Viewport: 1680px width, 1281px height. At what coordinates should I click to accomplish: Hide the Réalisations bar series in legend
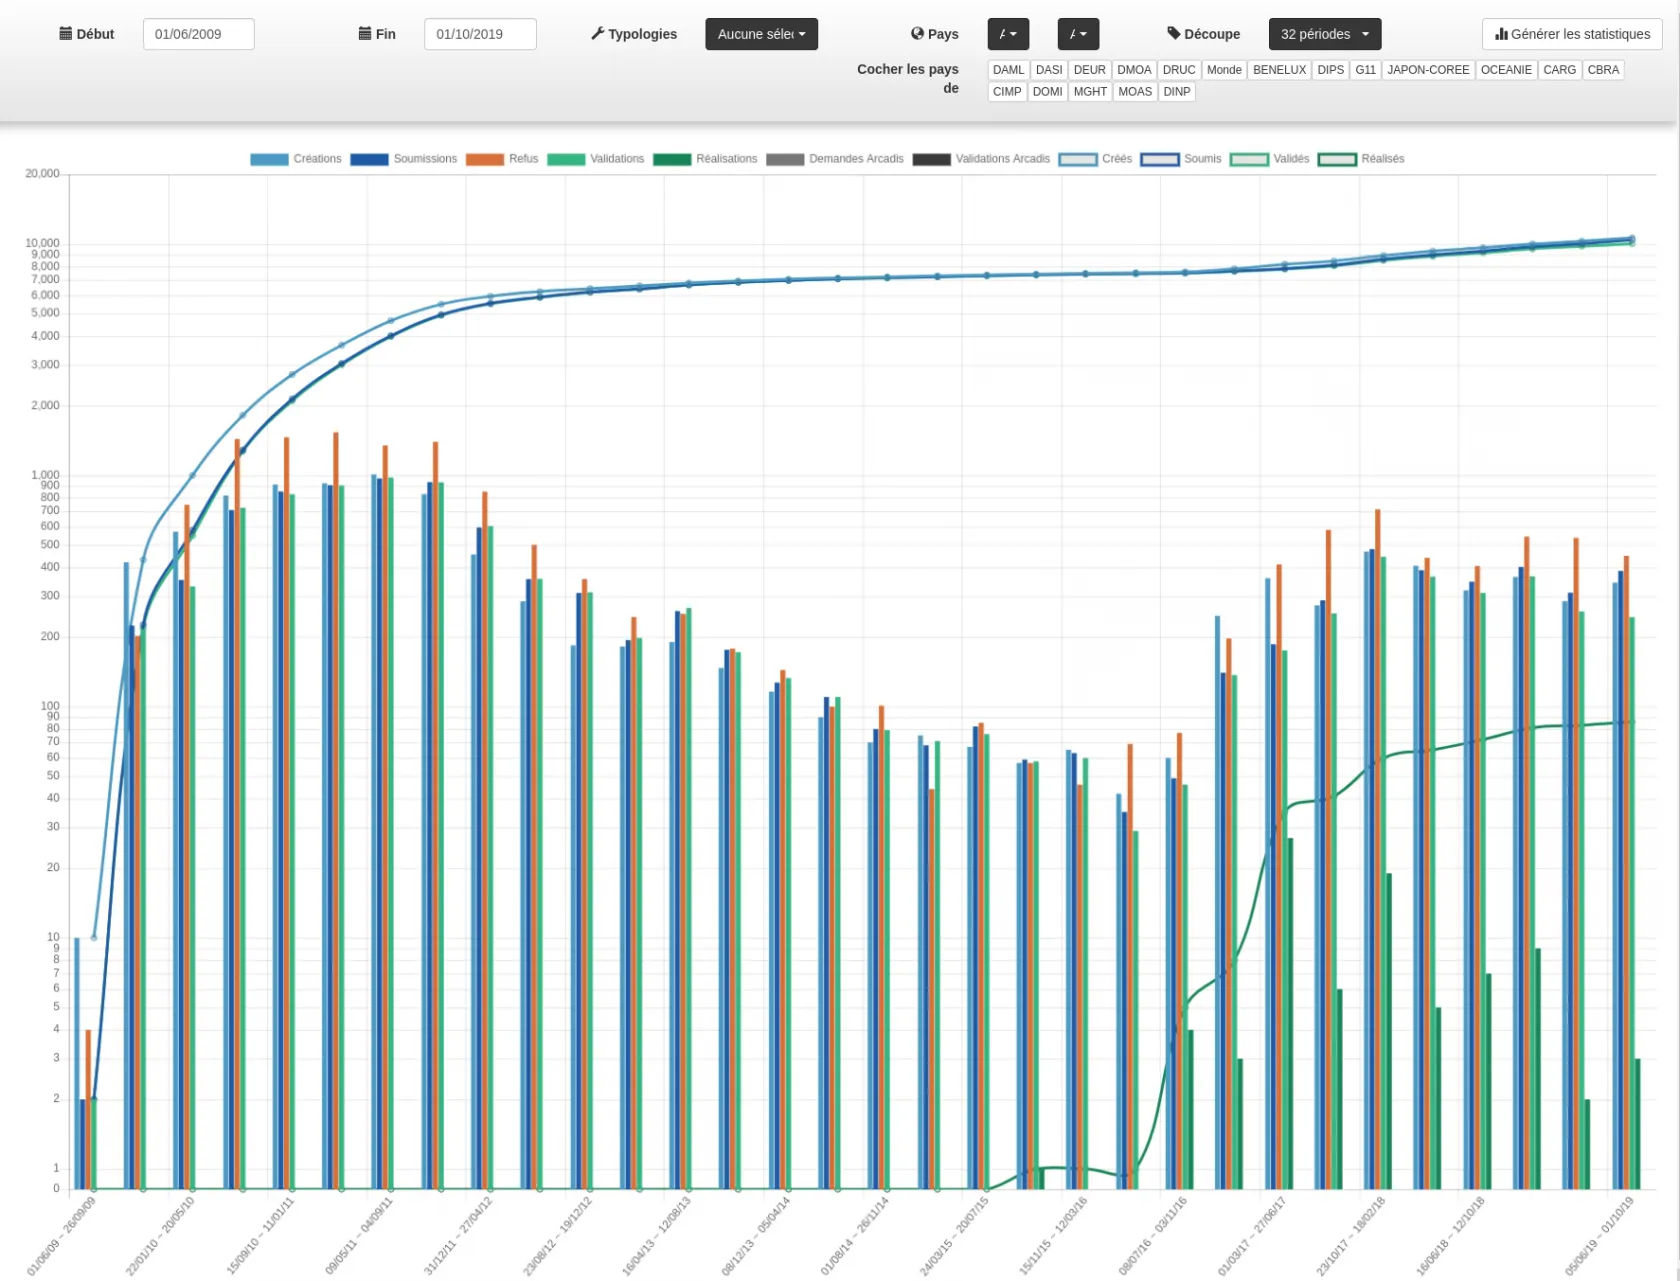coord(726,159)
